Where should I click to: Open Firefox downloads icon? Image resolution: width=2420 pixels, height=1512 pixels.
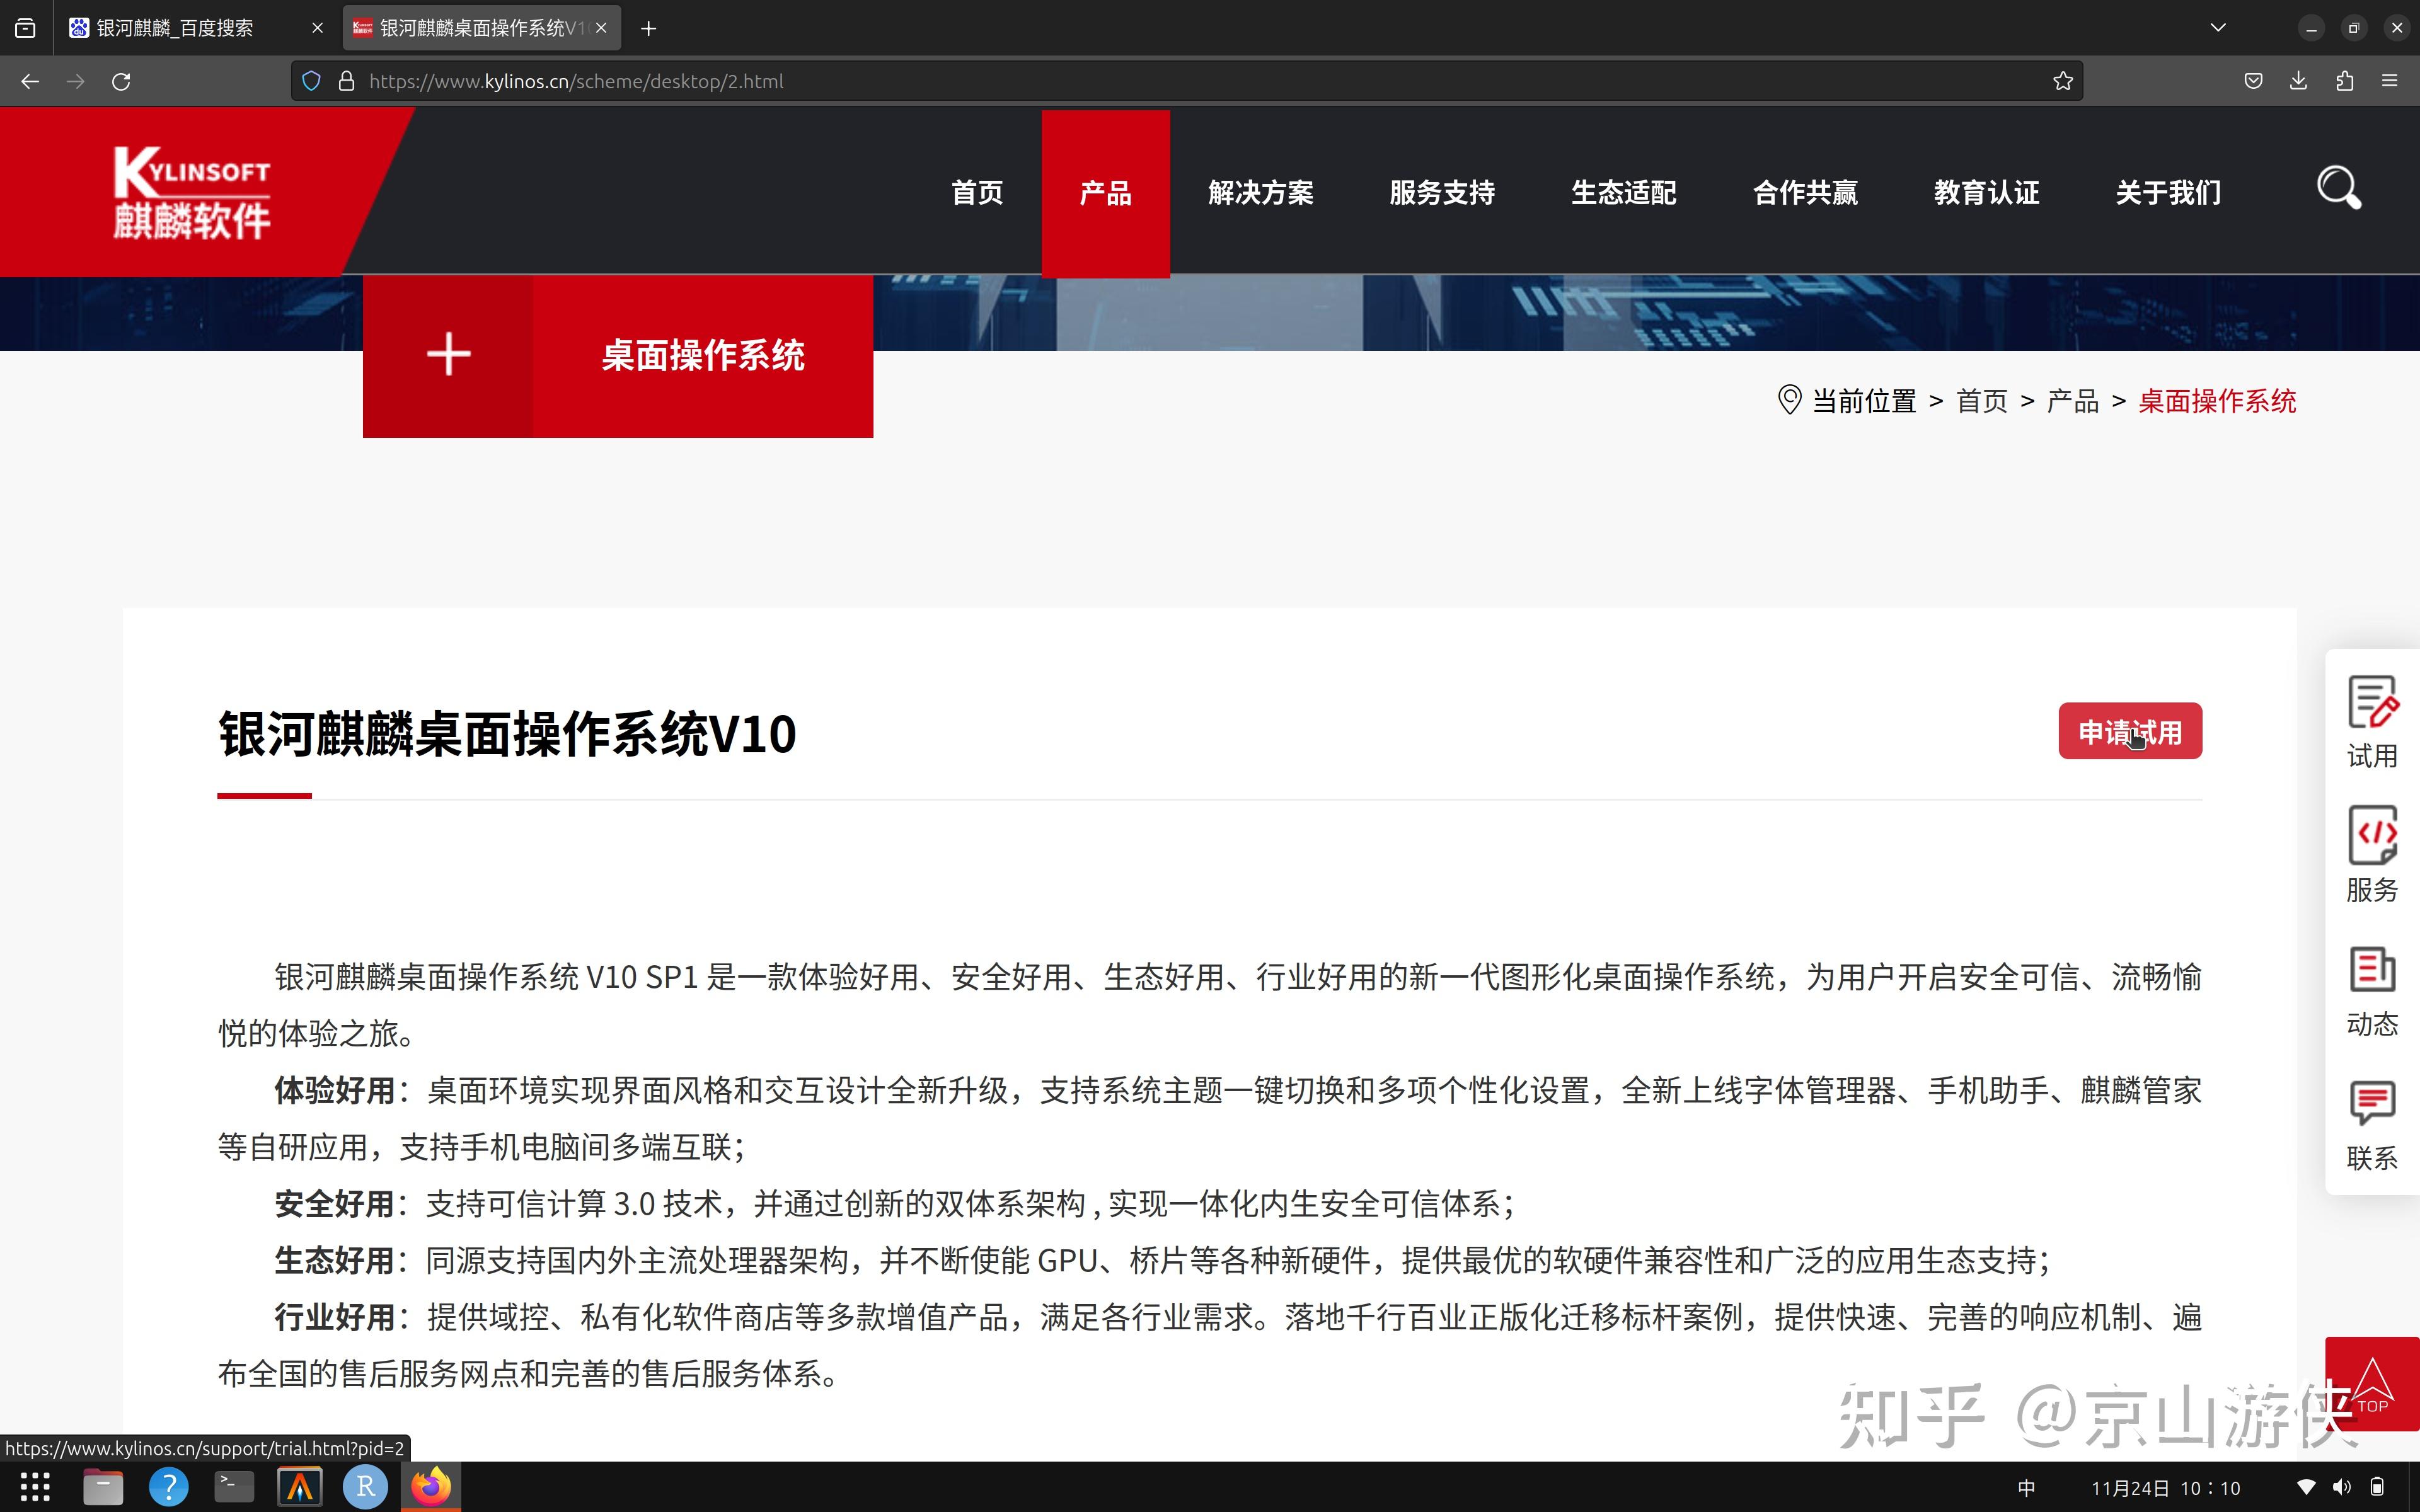2298,81
